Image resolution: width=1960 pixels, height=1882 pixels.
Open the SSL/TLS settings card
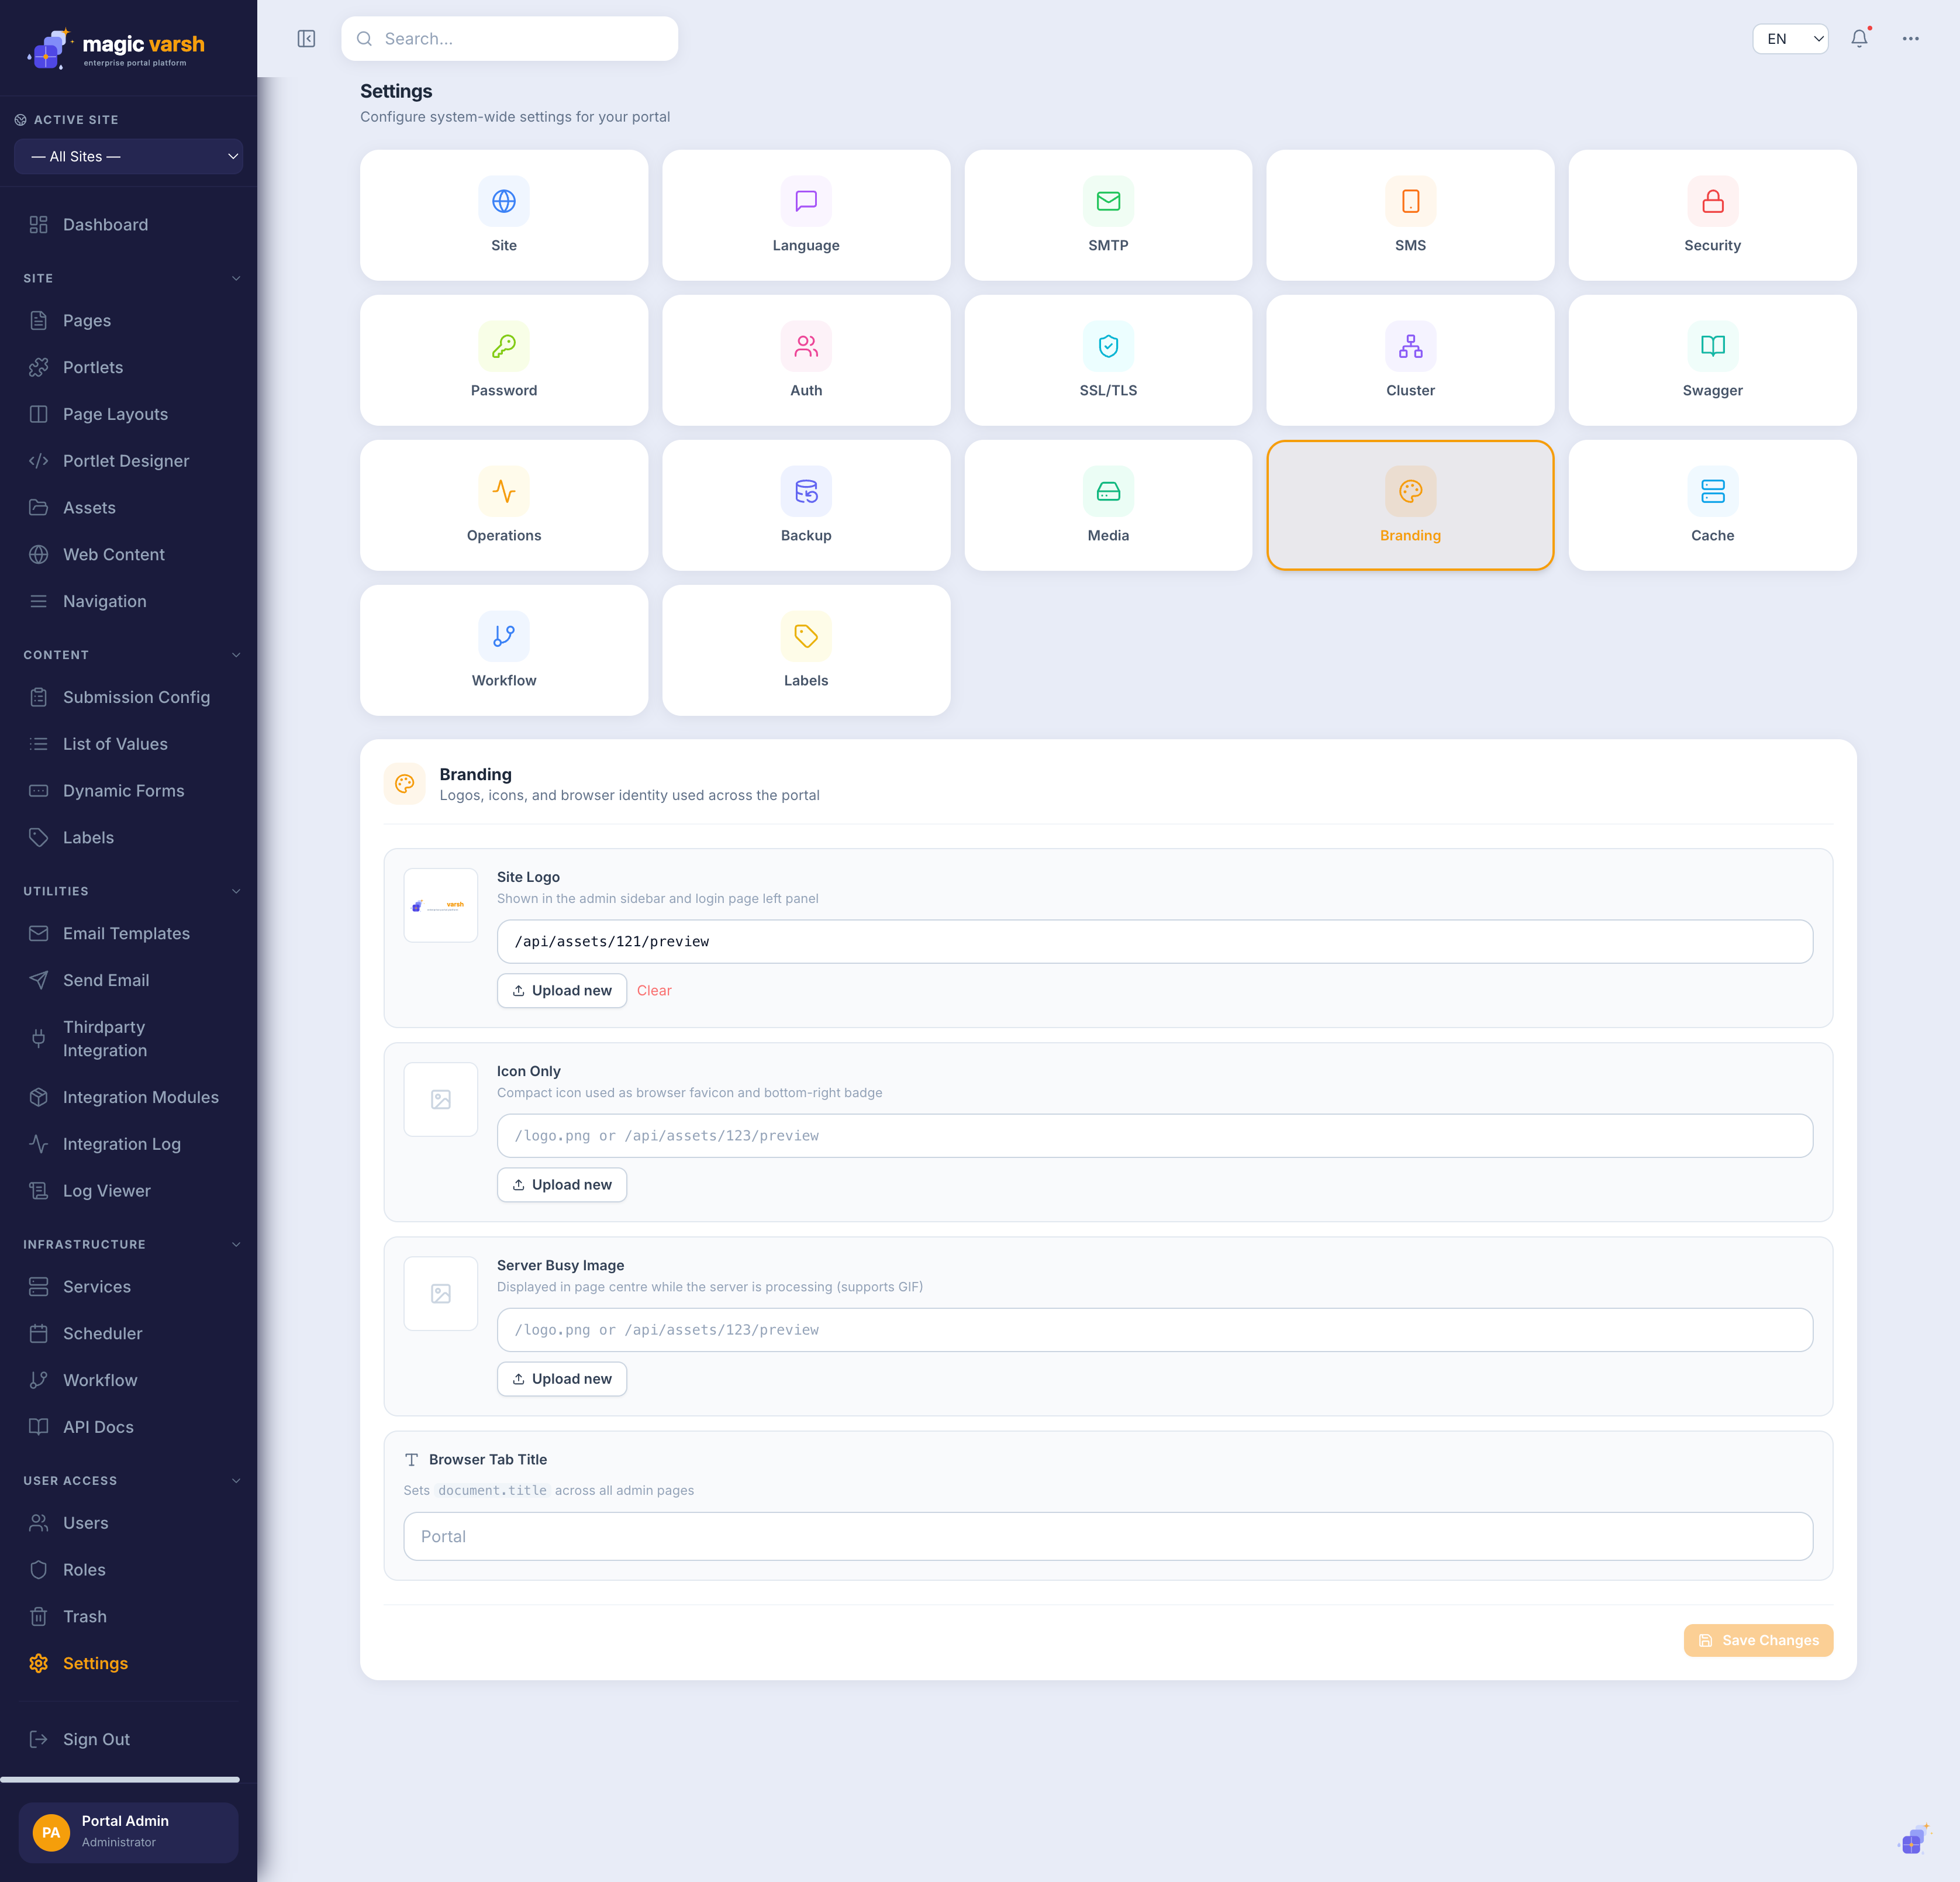tap(1108, 360)
